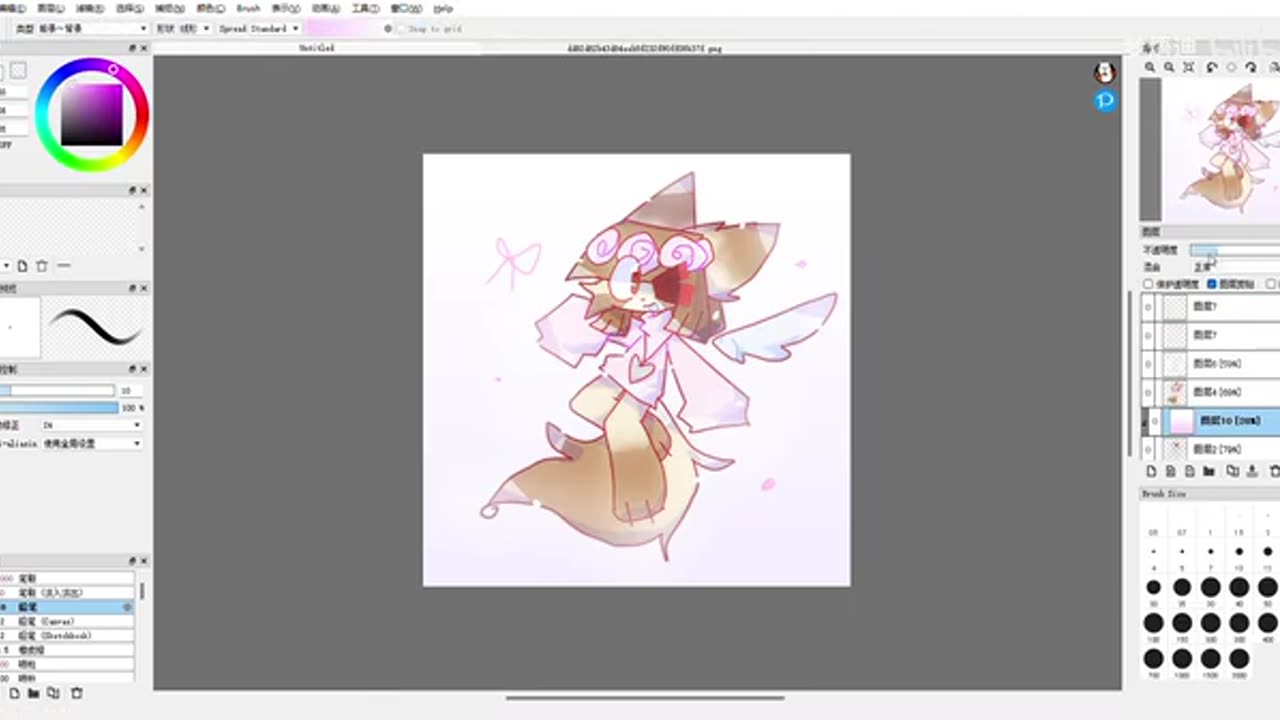Open the anti-aliasing setting dropdown

coord(91,443)
